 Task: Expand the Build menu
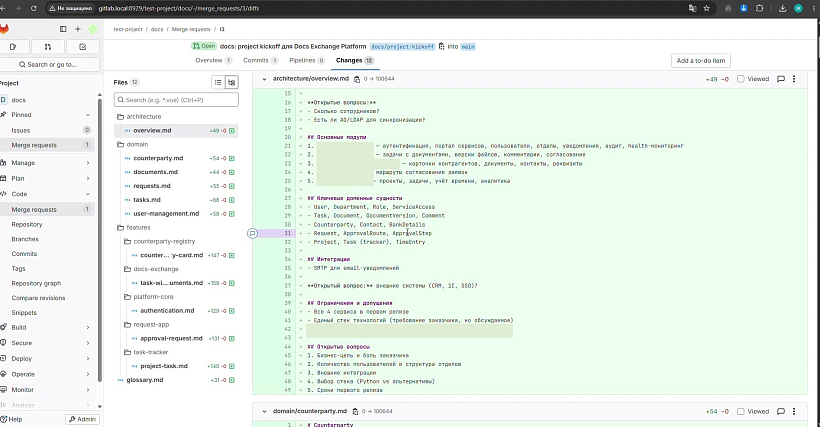[47, 328]
